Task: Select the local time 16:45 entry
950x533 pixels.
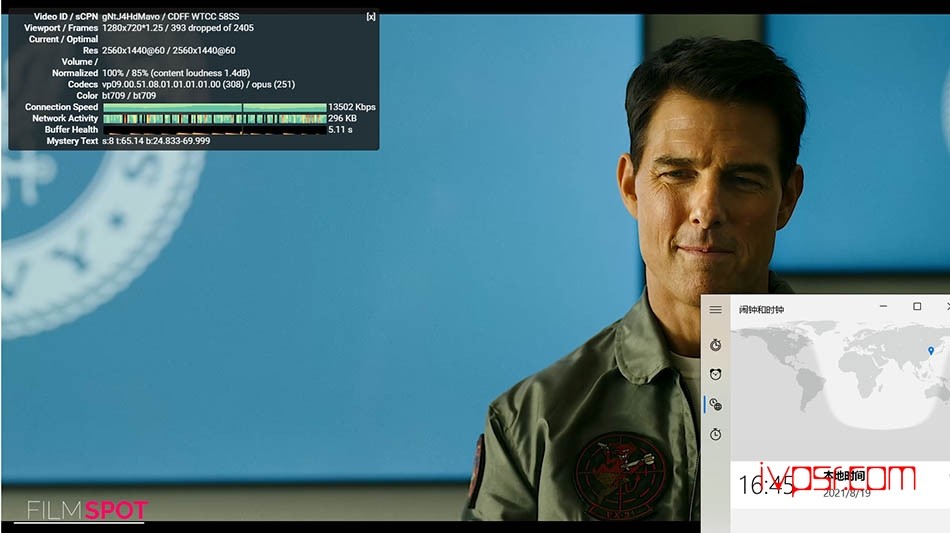Action: pos(840,485)
